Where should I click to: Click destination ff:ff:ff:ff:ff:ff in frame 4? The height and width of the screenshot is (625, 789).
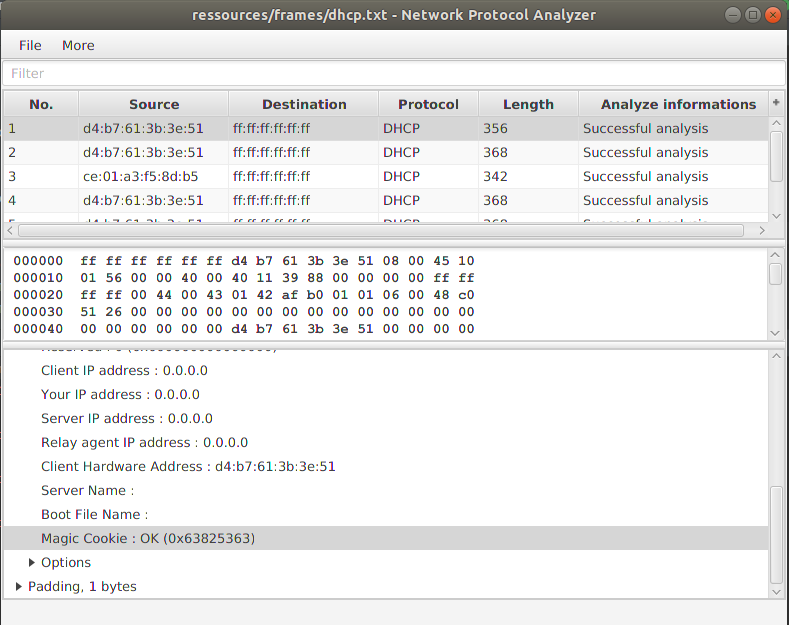tap(304, 201)
